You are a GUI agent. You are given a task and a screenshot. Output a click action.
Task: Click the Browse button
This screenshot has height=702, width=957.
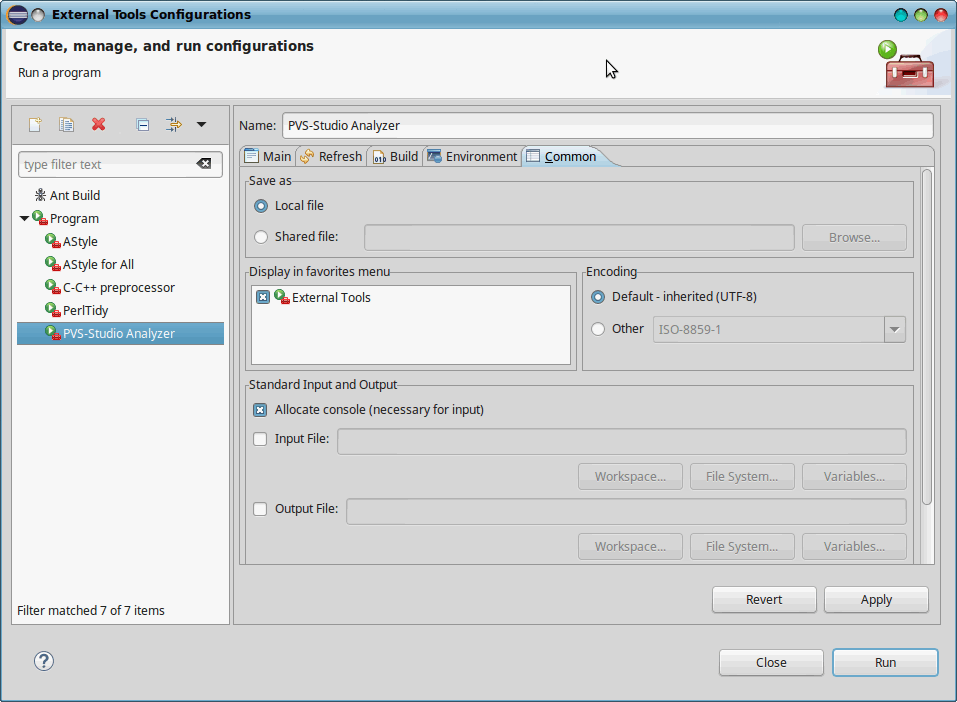click(854, 237)
